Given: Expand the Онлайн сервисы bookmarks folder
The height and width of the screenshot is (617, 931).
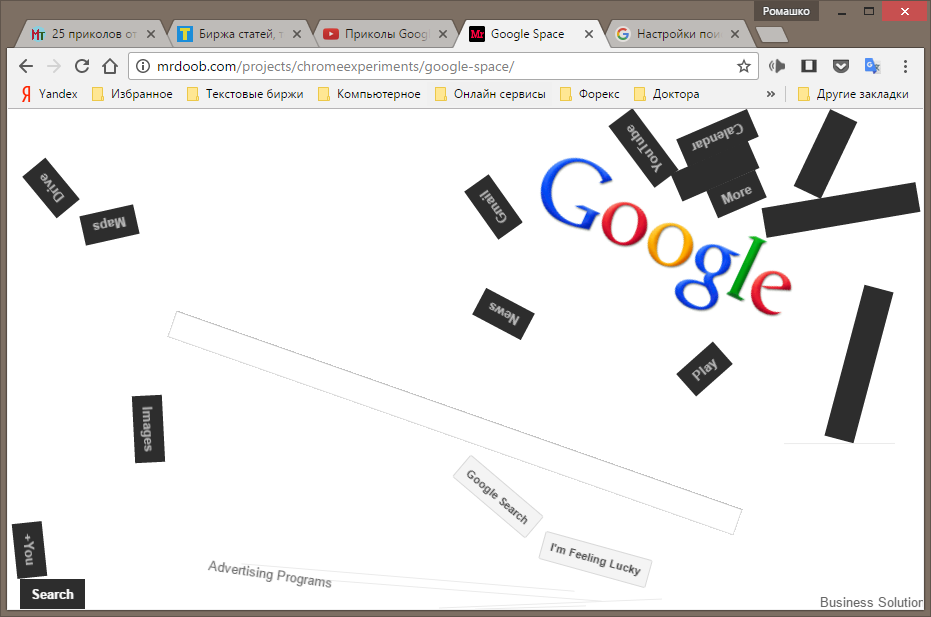Looking at the screenshot, I should [490, 94].
